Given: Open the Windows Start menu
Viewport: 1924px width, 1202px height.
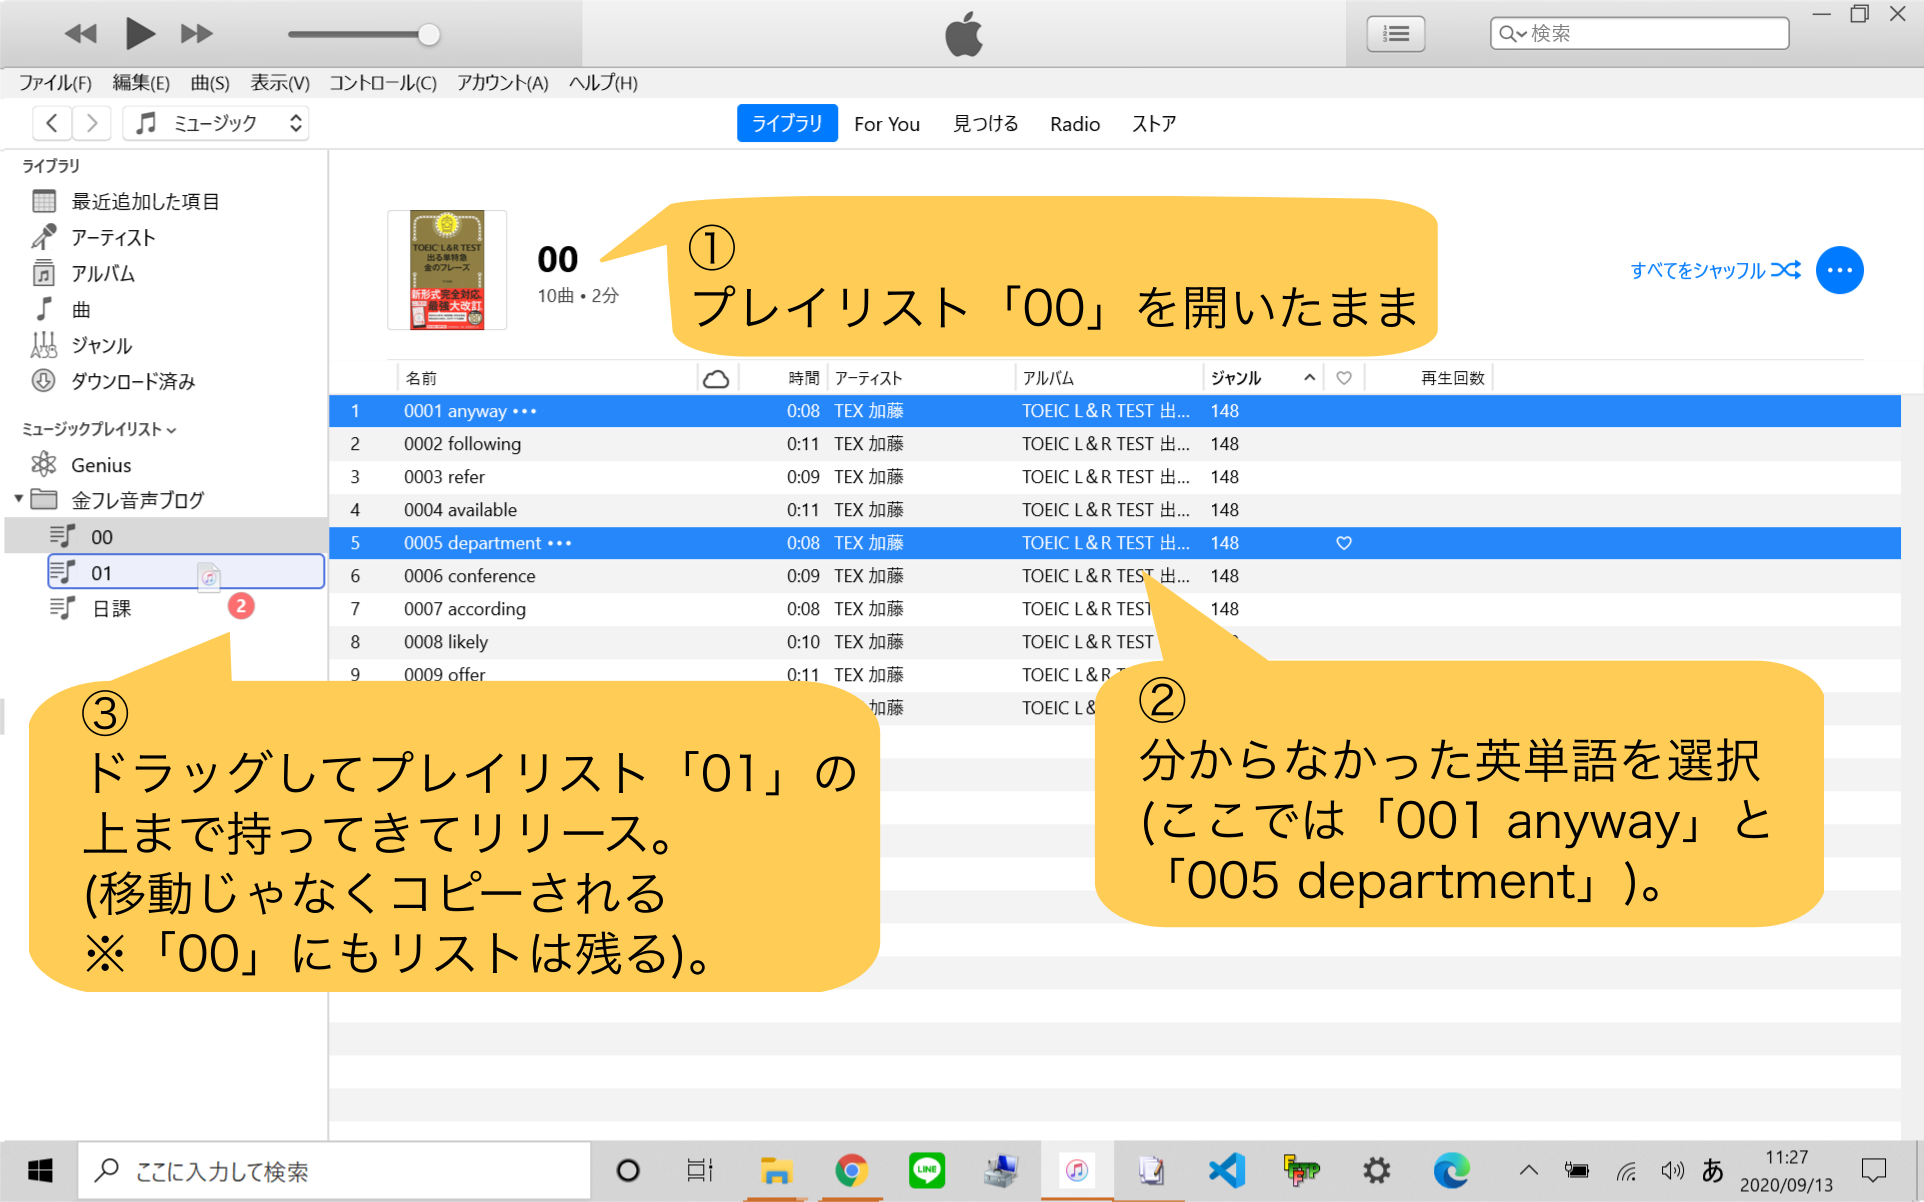Looking at the screenshot, I should 40,1170.
